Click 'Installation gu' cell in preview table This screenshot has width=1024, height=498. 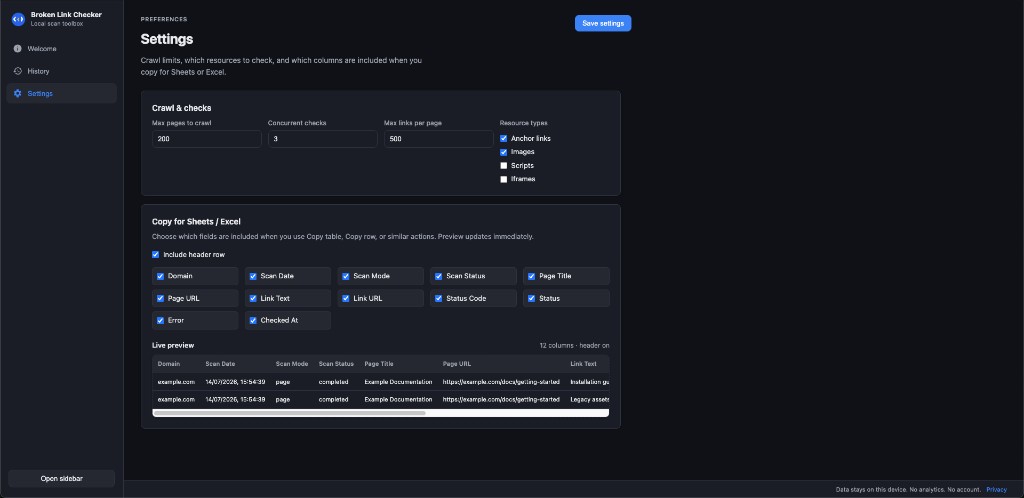pos(590,382)
